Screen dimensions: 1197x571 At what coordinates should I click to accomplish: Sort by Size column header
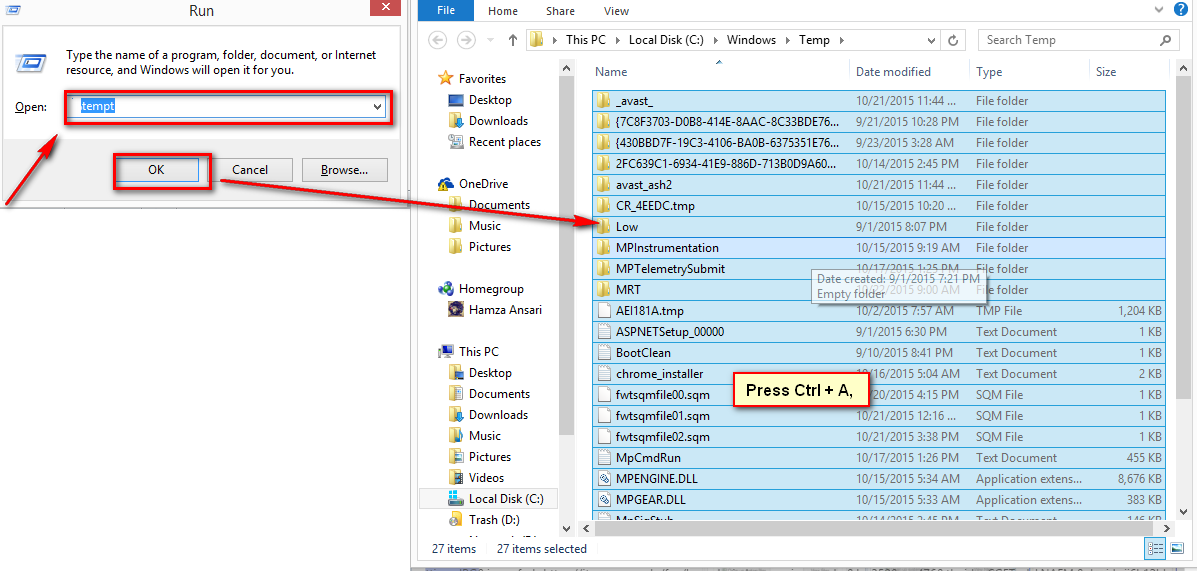coord(1128,72)
